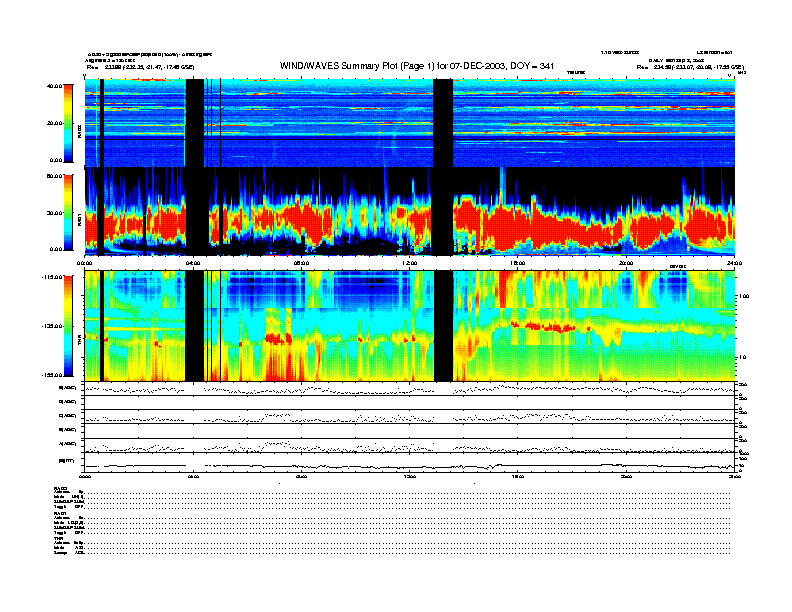The width and height of the screenshot is (792, 612).
Task: Click the -115.00 tick on the TNR color scale
Action: (x=52, y=277)
